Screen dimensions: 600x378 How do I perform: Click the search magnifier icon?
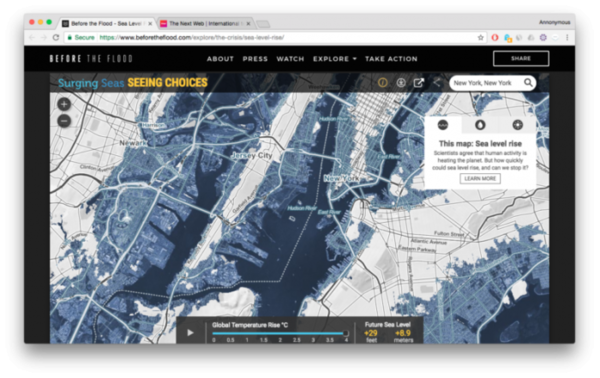tap(528, 83)
